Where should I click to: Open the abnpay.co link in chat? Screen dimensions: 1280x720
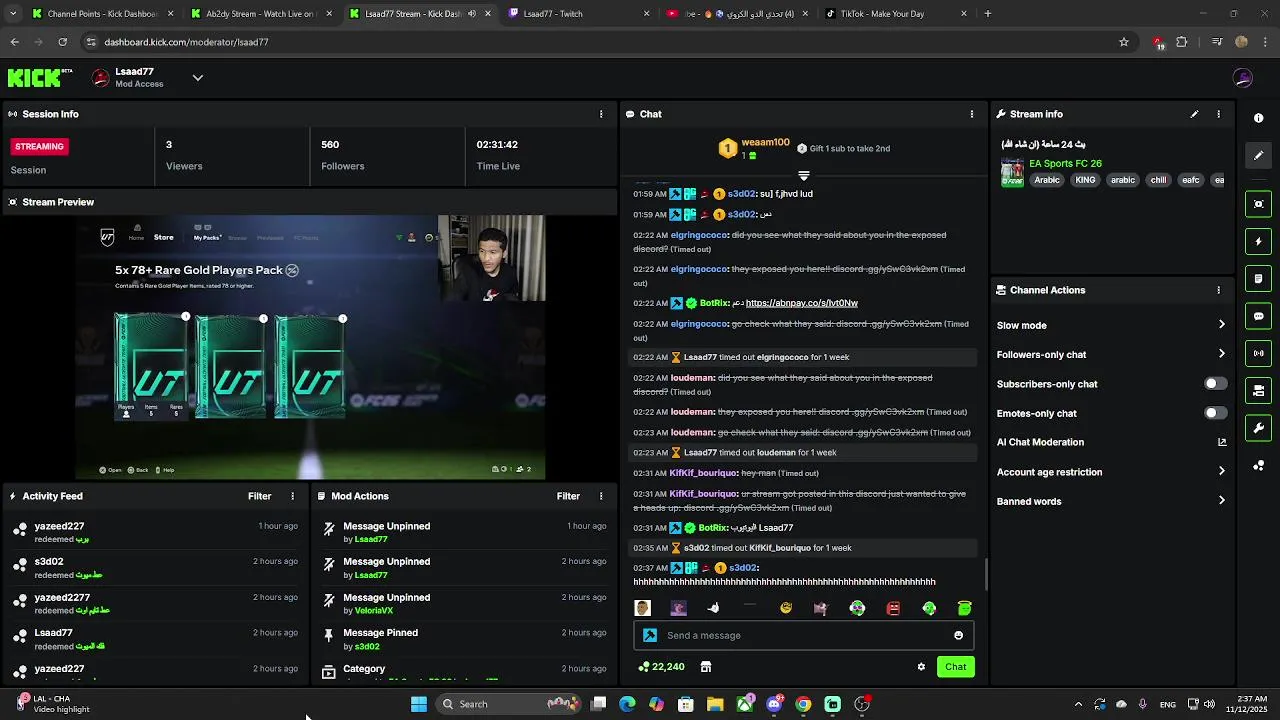tap(802, 303)
